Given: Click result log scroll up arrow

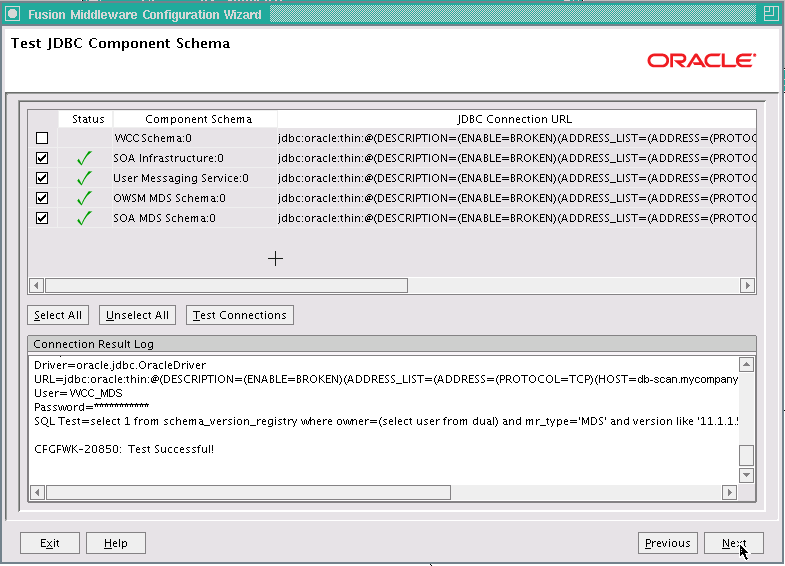Looking at the screenshot, I should tap(746, 365).
